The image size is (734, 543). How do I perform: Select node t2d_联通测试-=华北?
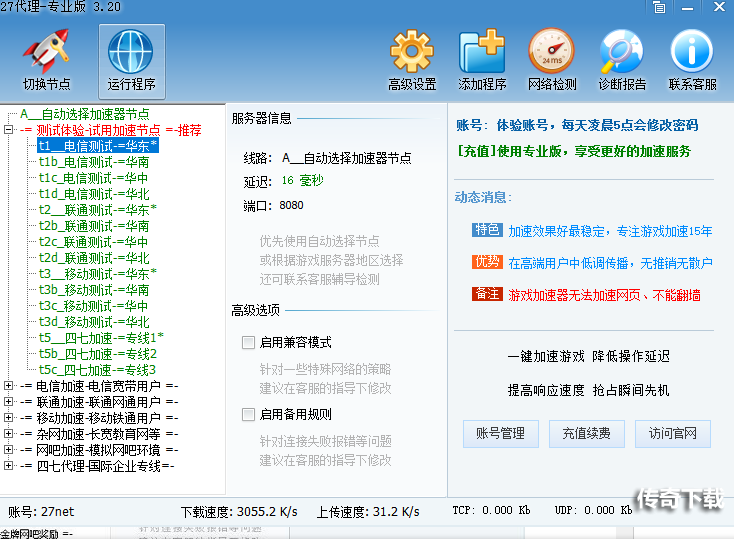(94, 258)
